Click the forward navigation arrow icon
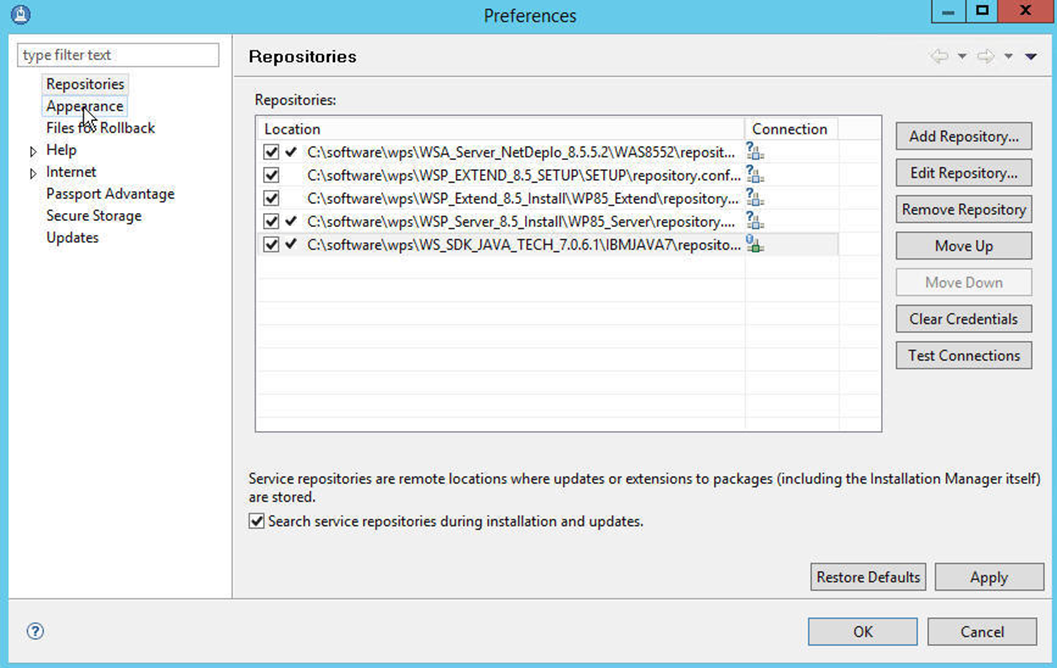The image size is (1057, 668). (x=986, y=57)
